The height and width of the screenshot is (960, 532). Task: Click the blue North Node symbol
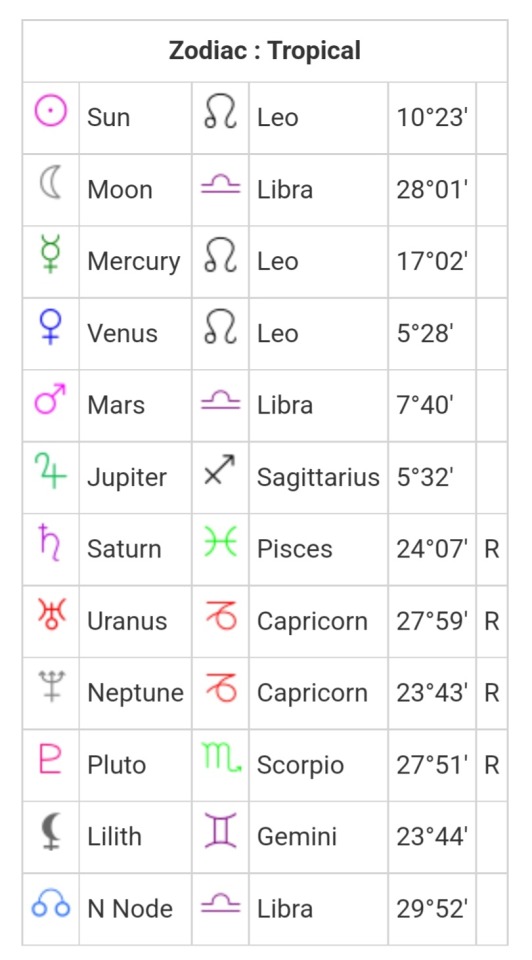click(x=50, y=904)
